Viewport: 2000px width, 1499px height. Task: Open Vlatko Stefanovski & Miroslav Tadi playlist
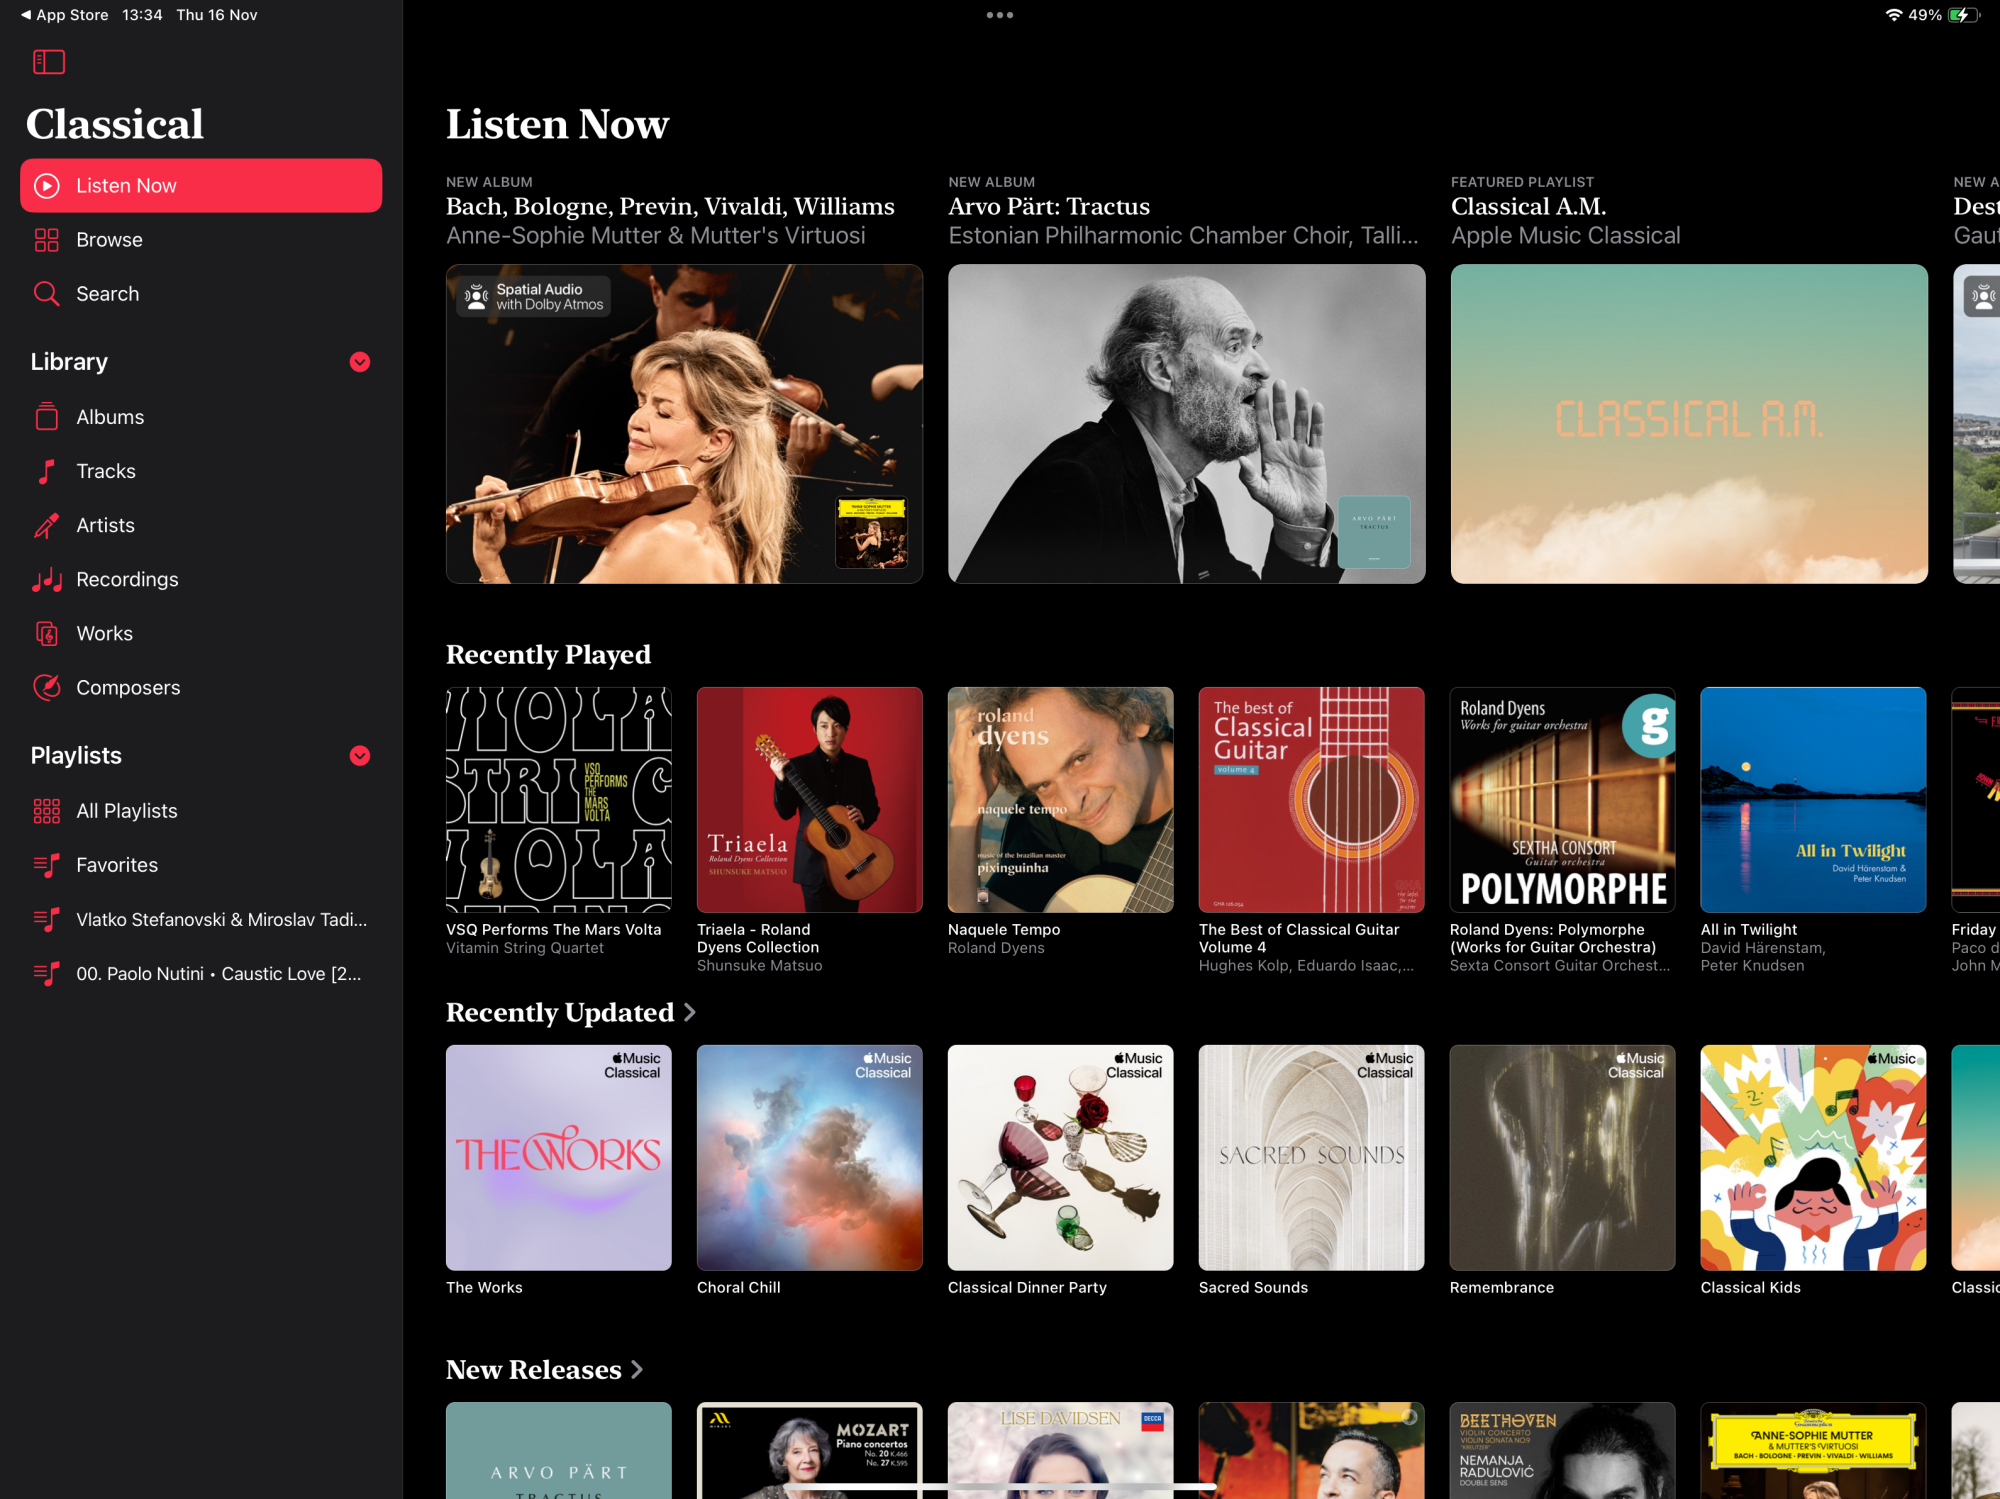pyautogui.click(x=201, y=919)
